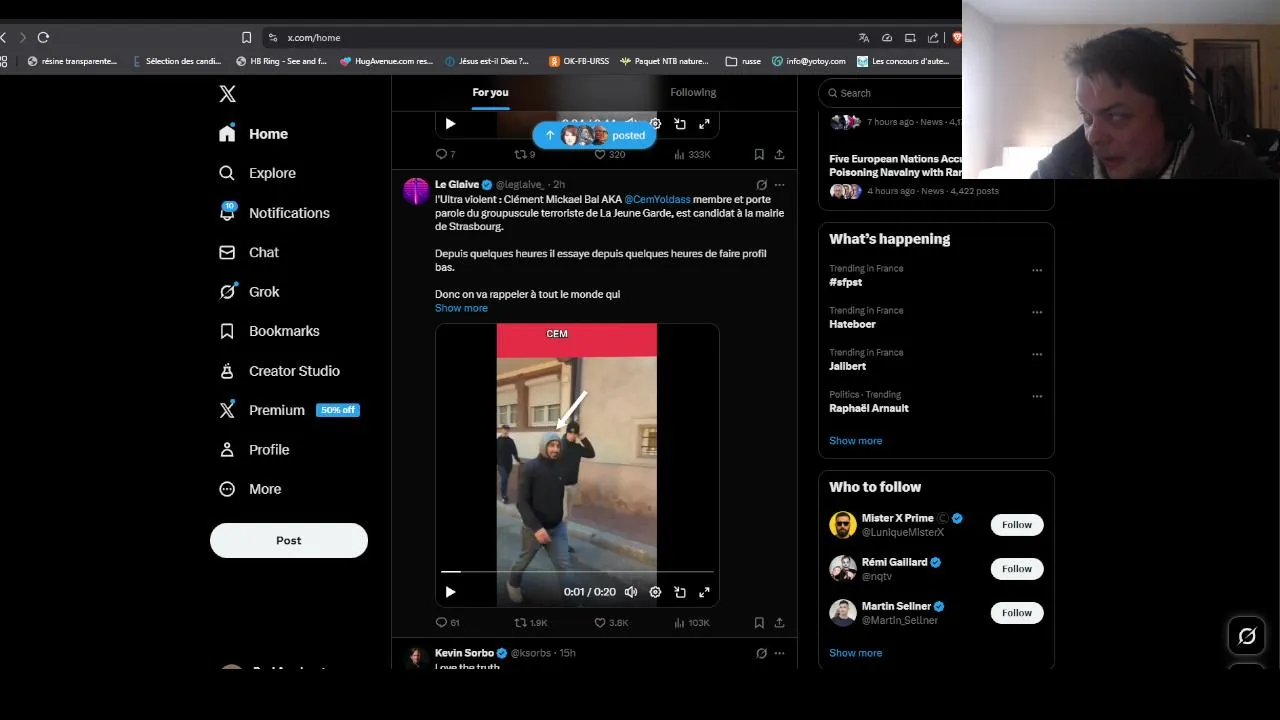The width and height of the screenshot is (1280, 720).
Task: Open Creator Studio
Action: (280, 371)
